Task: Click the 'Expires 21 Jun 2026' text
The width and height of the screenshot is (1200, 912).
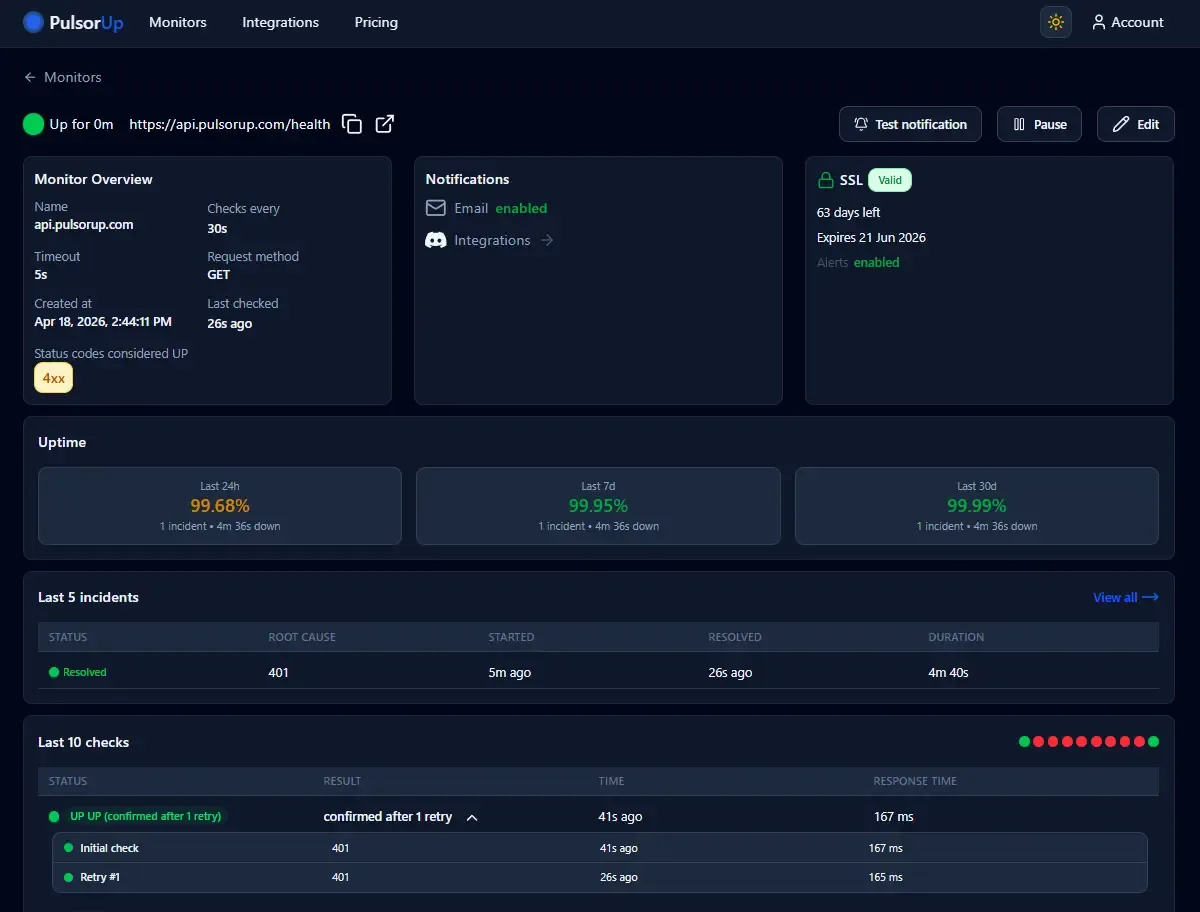Action: click(871, 237)
